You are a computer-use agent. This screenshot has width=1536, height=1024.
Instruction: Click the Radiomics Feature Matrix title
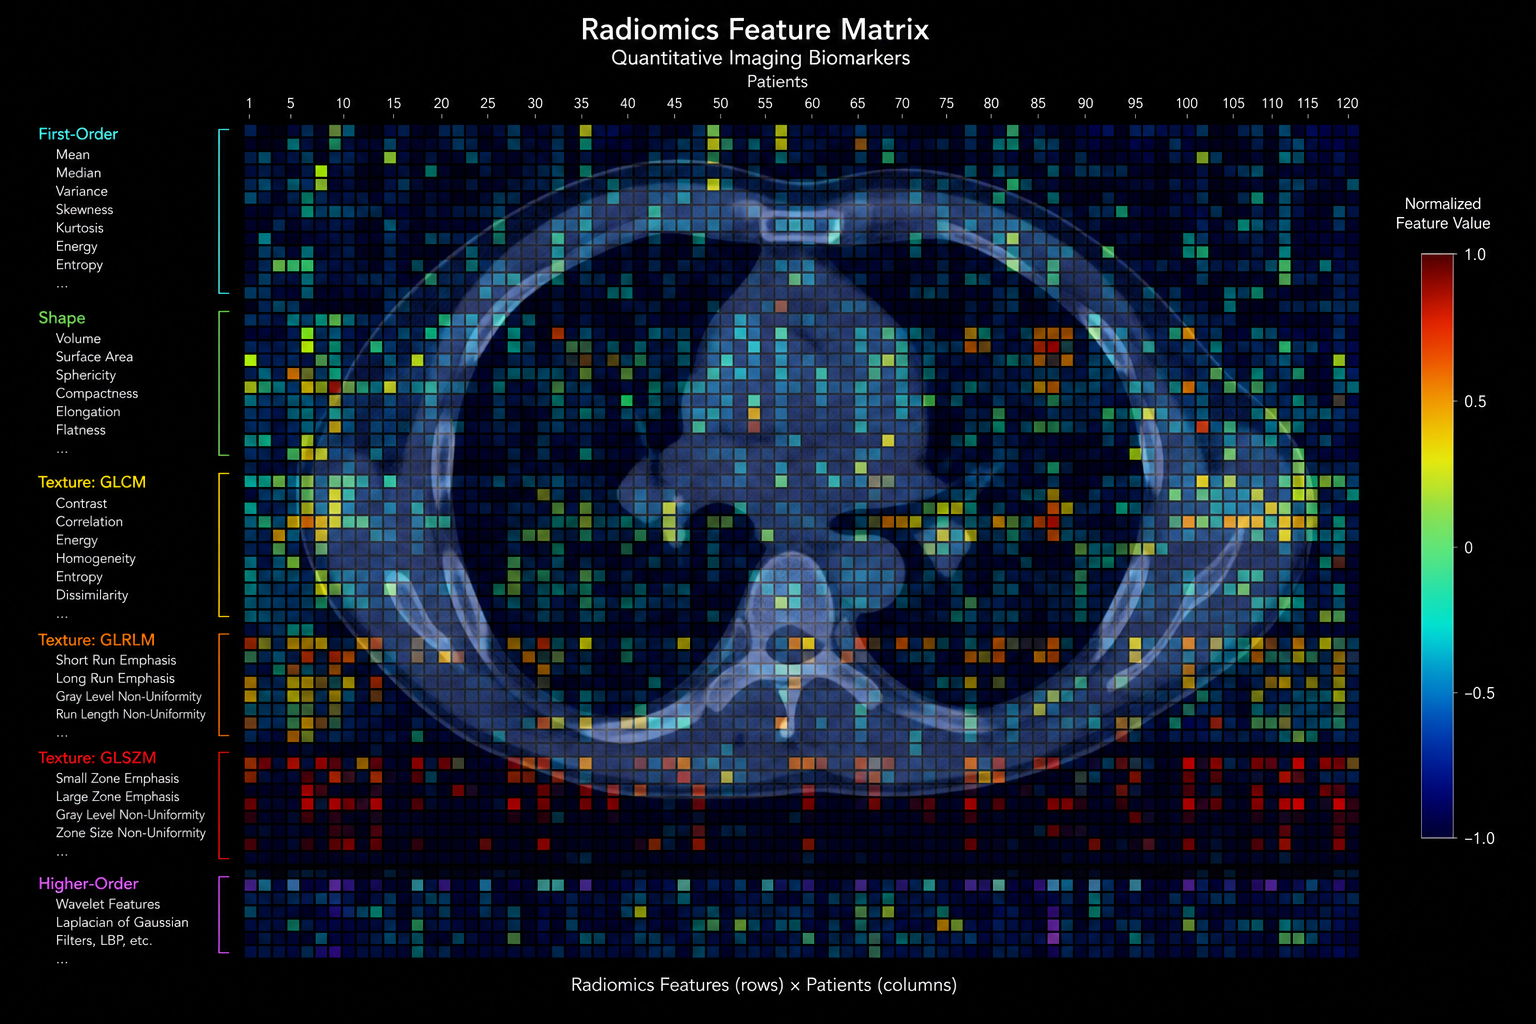pos(755,29)
